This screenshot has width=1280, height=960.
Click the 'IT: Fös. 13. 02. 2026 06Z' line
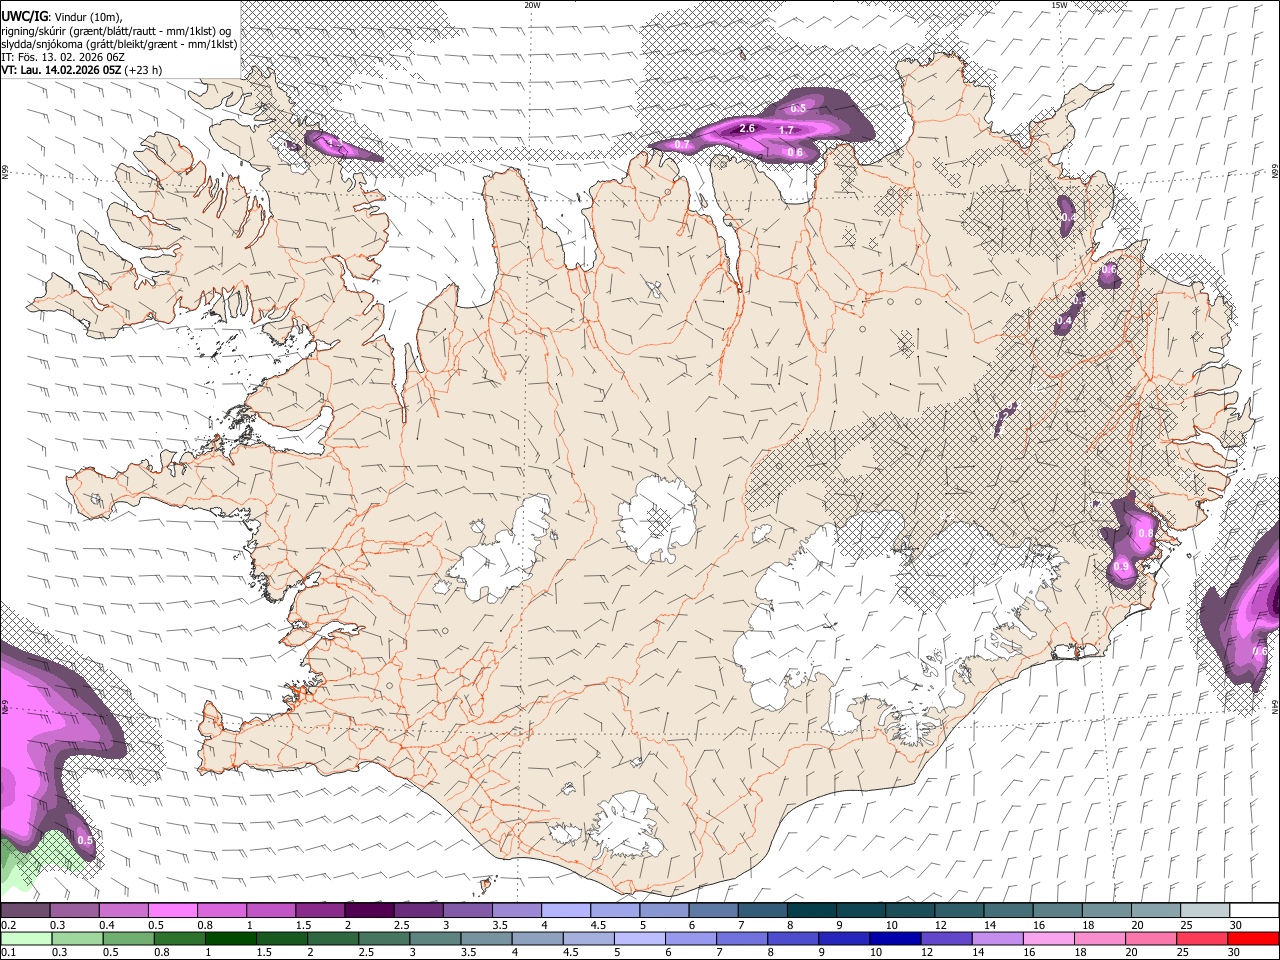click(x=63, y=57)
